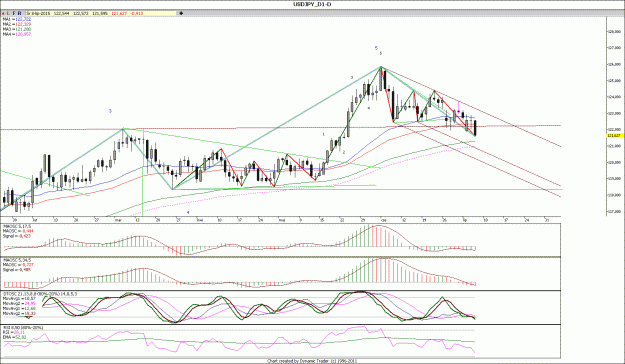Click the 124,000 price axis label
The width and height of the screenshot is (625, 364).
614,97
